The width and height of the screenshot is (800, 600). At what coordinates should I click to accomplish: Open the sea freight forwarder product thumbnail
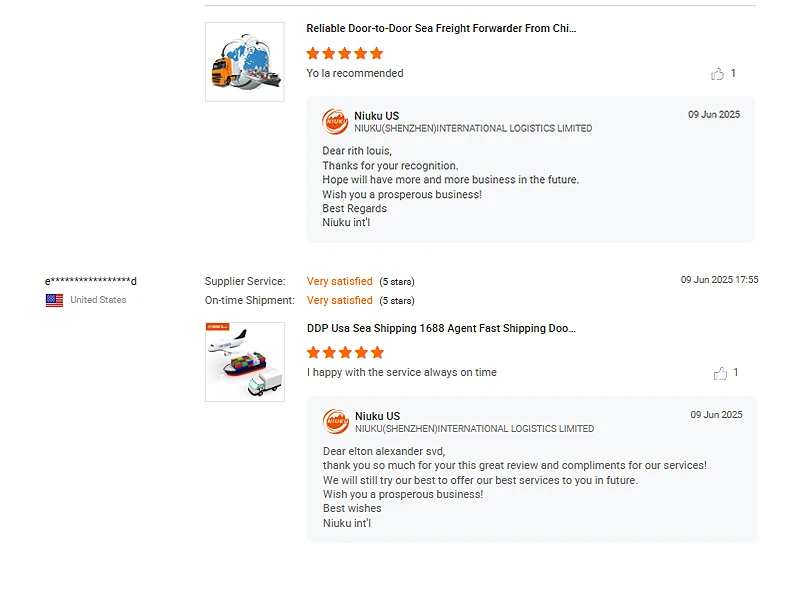245,62
